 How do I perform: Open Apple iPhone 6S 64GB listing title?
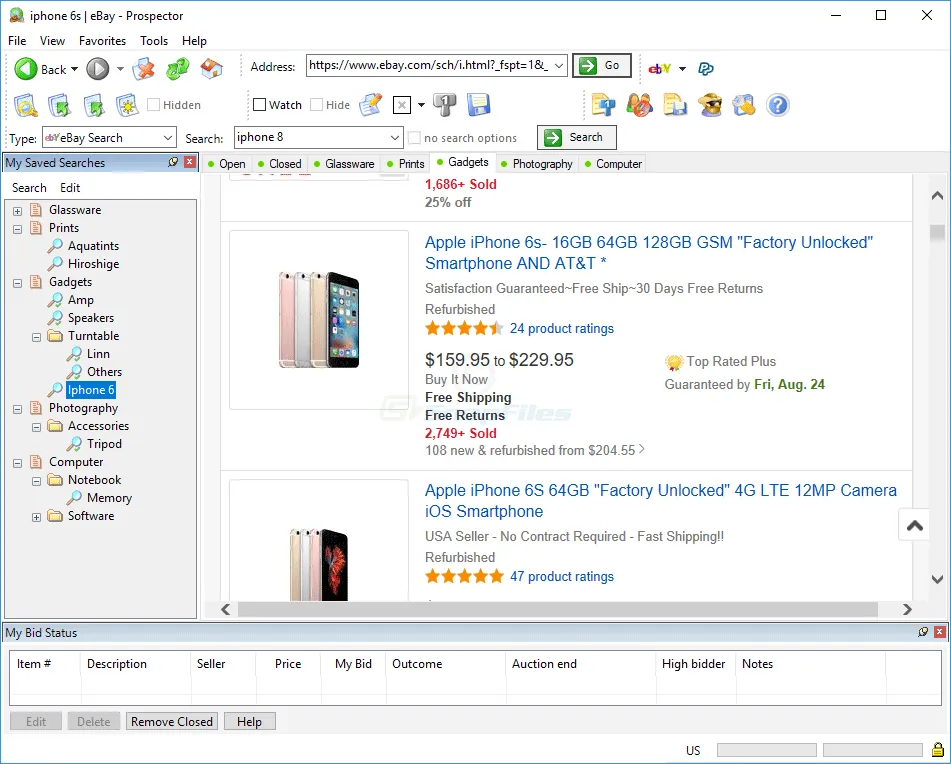(x=660, y=501)
